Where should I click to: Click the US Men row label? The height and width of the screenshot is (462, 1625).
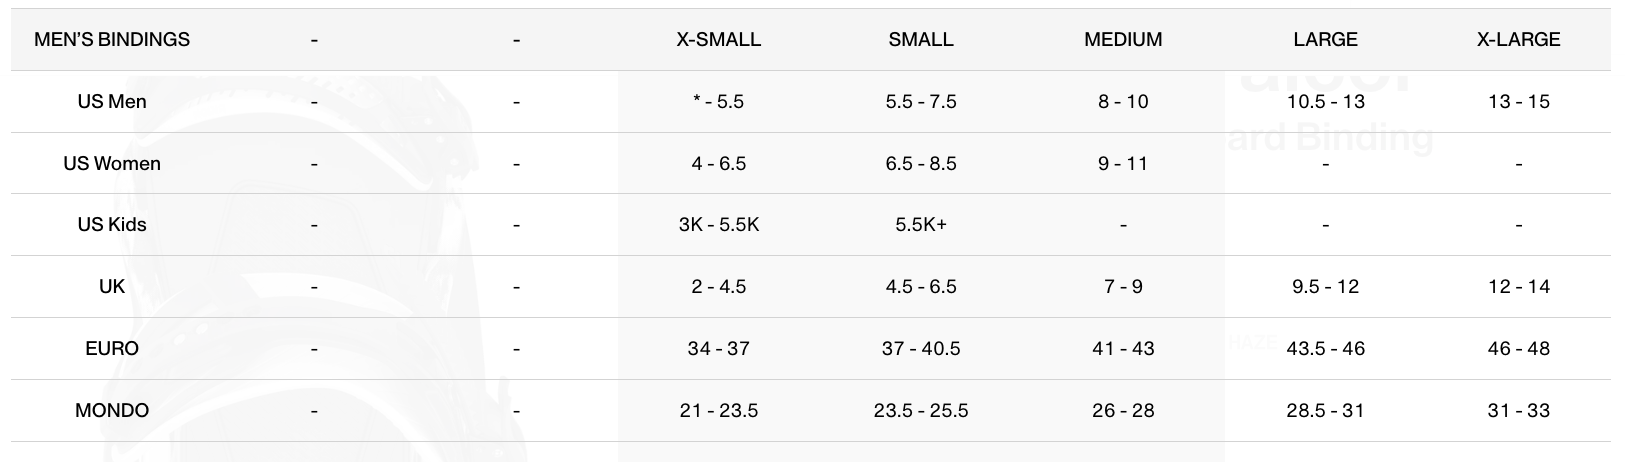112,102
